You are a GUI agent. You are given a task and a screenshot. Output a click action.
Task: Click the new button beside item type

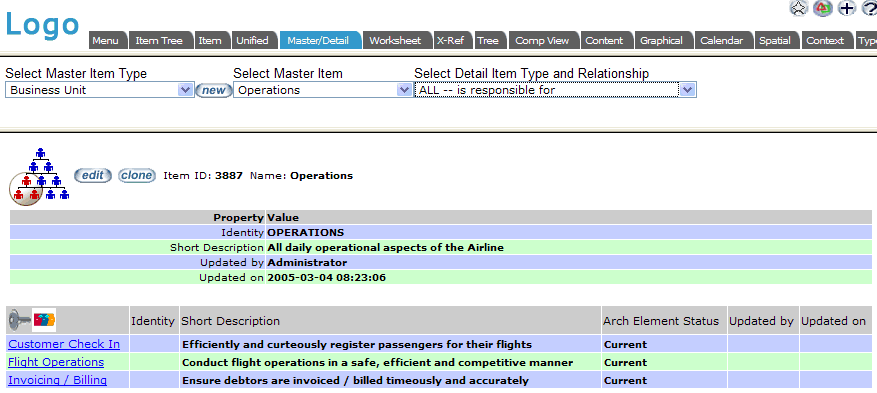point(213,90)
